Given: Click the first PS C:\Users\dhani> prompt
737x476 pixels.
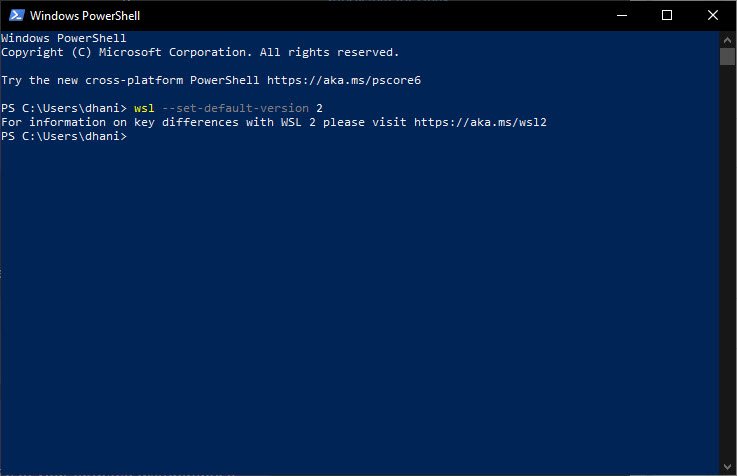Looking at the screenshot, I should point(64,108).
